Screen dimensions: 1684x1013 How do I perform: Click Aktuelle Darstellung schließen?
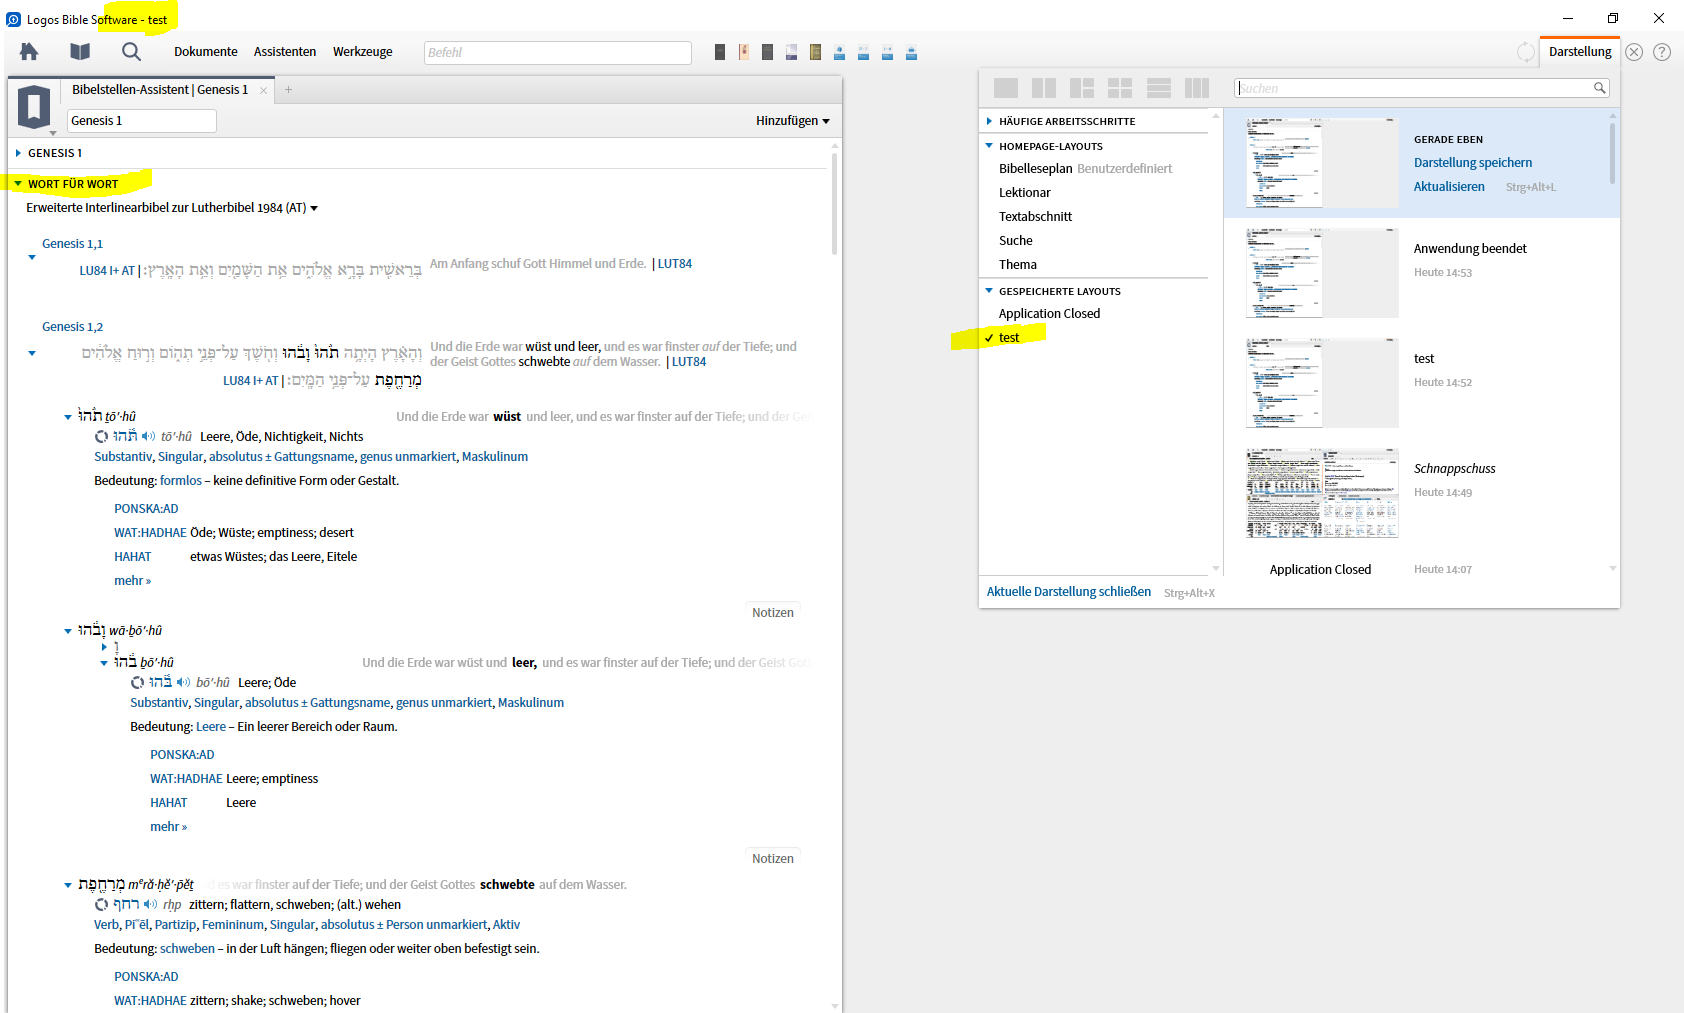pos(1069,592)
